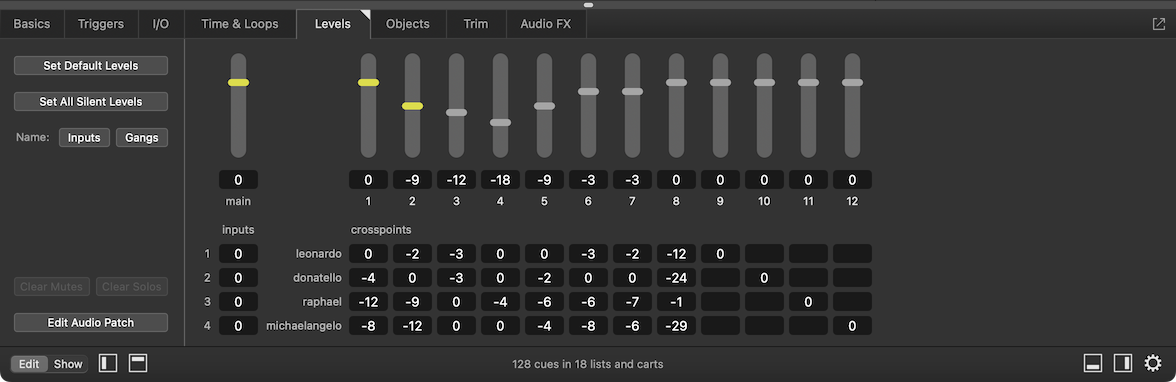Open the Time & Loops tab
This screenshot has height=382, width=1176.
tap(240, 24)
